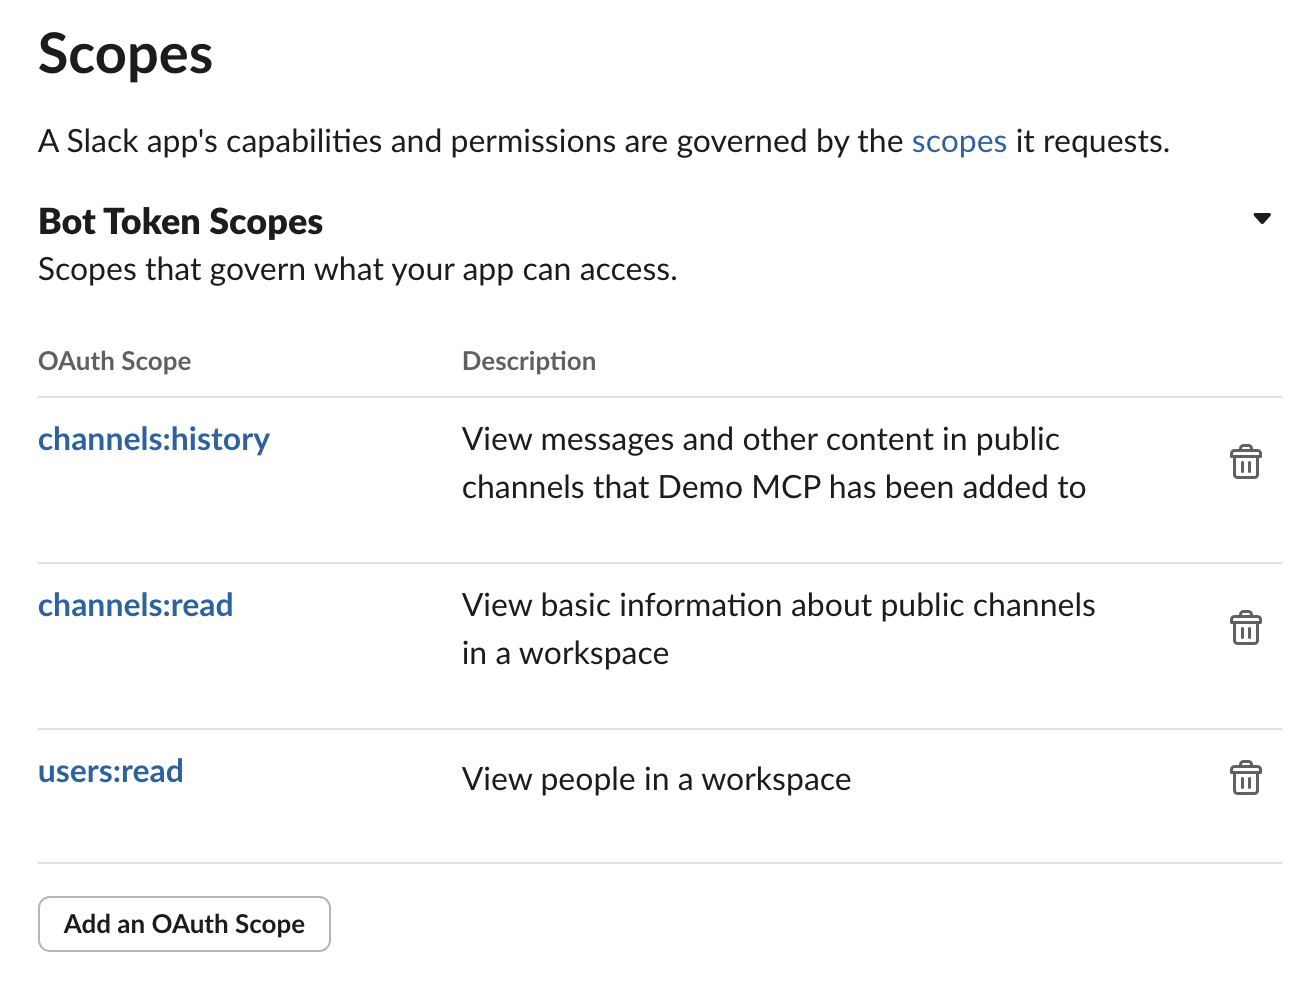Image resolution: width=1312 pixels, height=1000 pixels.
Task: Collapse the Bot Token Scopes section
Action: [x=1262, y=219]
